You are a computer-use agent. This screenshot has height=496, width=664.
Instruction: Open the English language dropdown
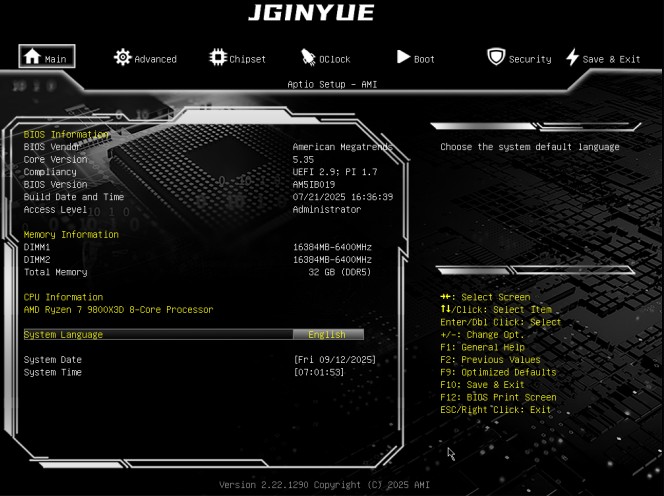pyautogui.click(x=328, y=335)
